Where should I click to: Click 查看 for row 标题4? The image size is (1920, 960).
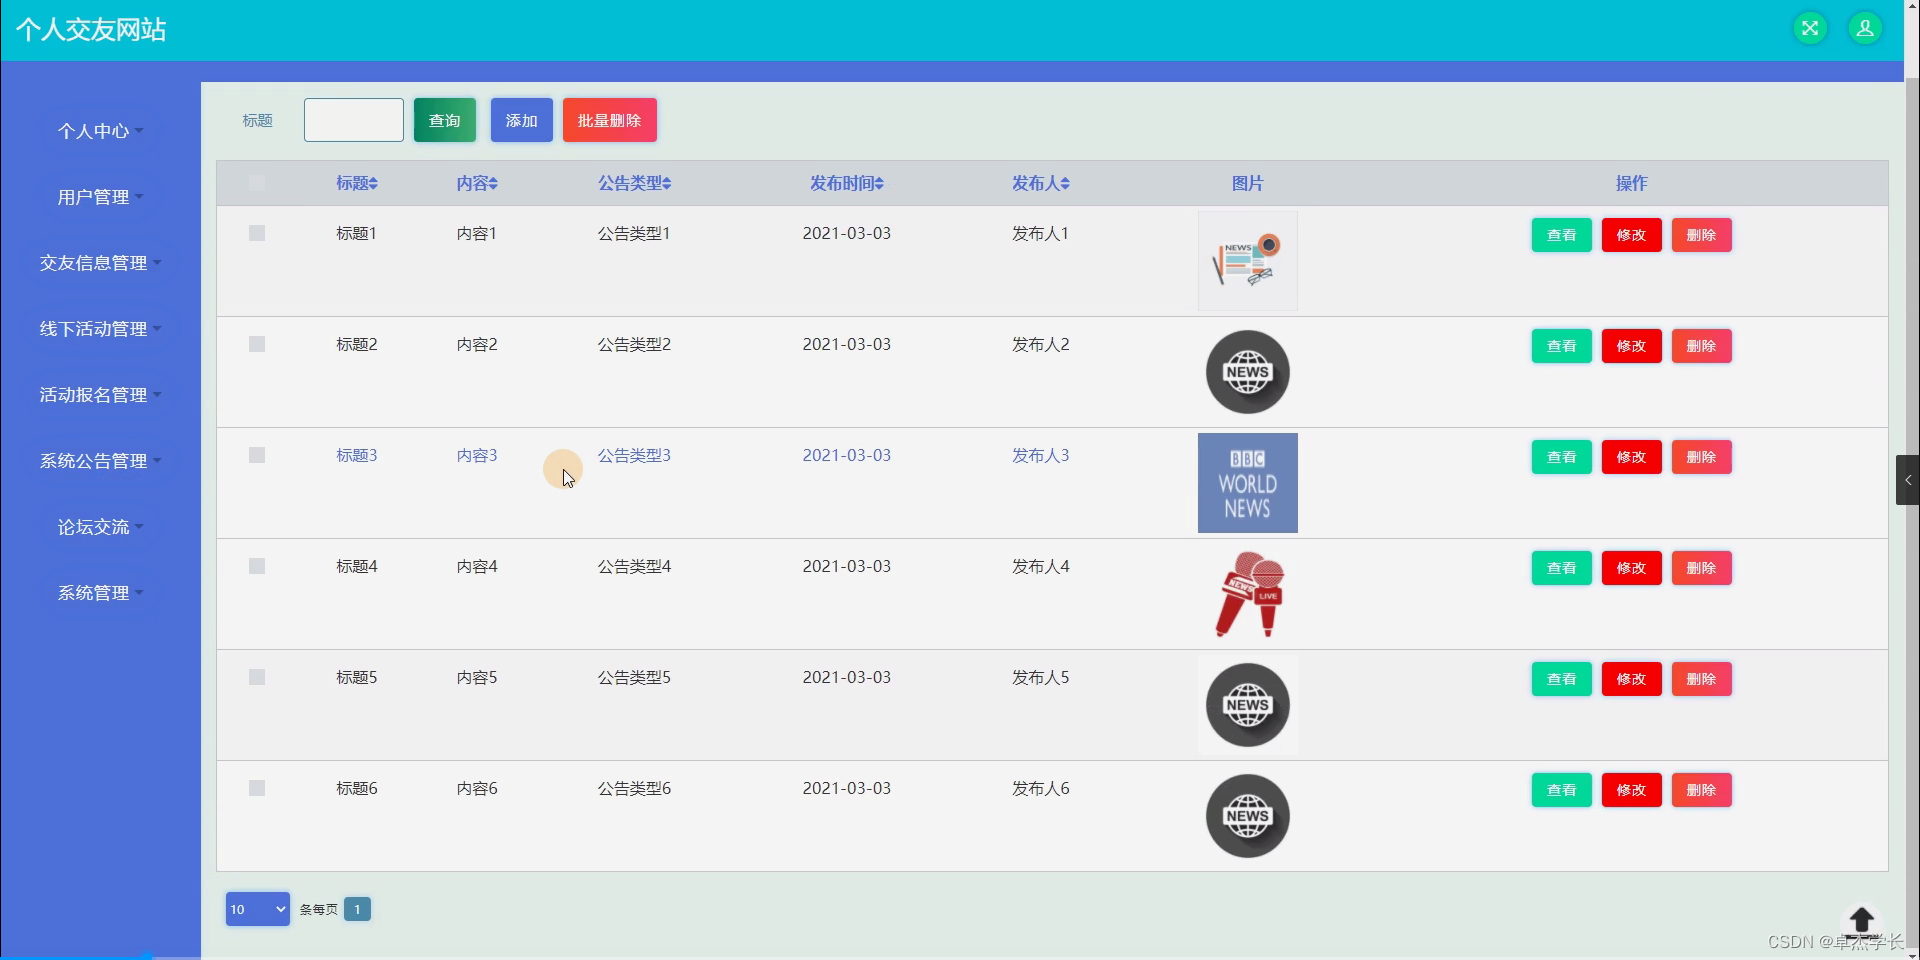pyautogui.click(x=1562, y=568)
